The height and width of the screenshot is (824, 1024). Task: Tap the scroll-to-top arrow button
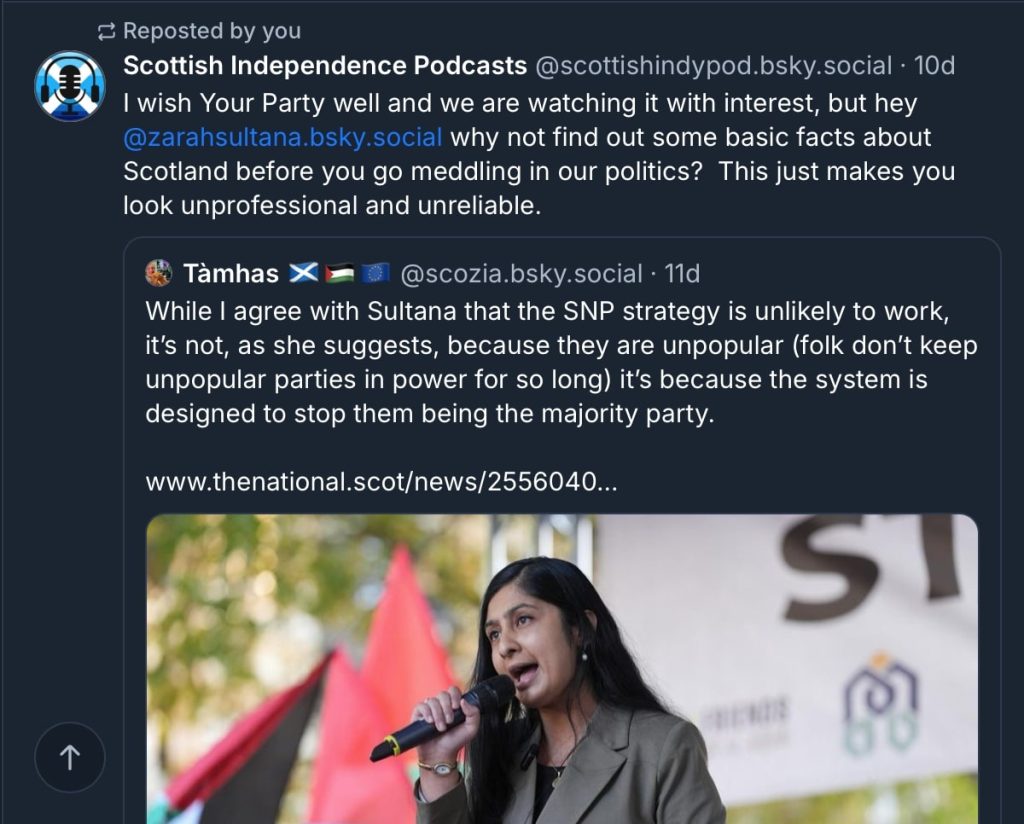(70, 757)
